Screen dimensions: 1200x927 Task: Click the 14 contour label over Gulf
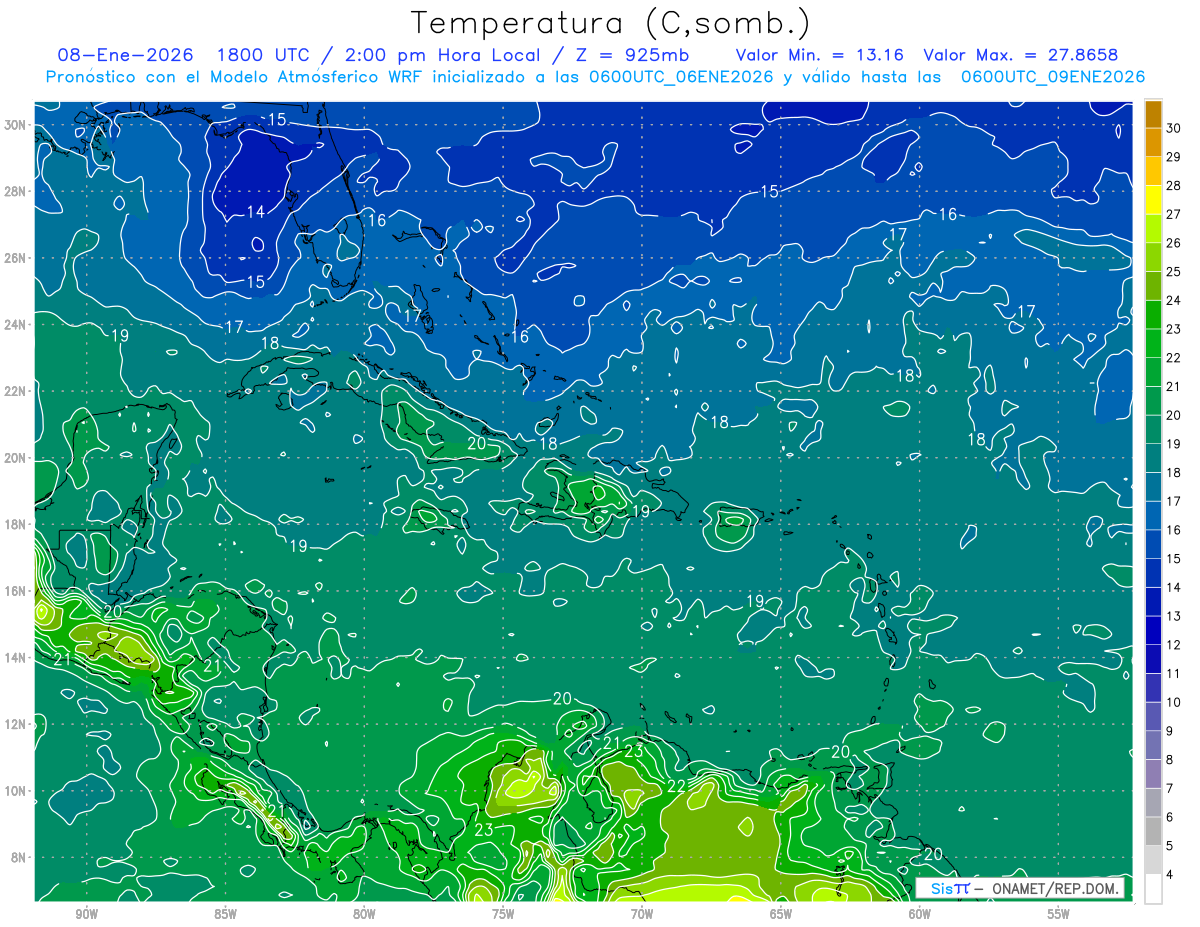click(x=256, y=212)
